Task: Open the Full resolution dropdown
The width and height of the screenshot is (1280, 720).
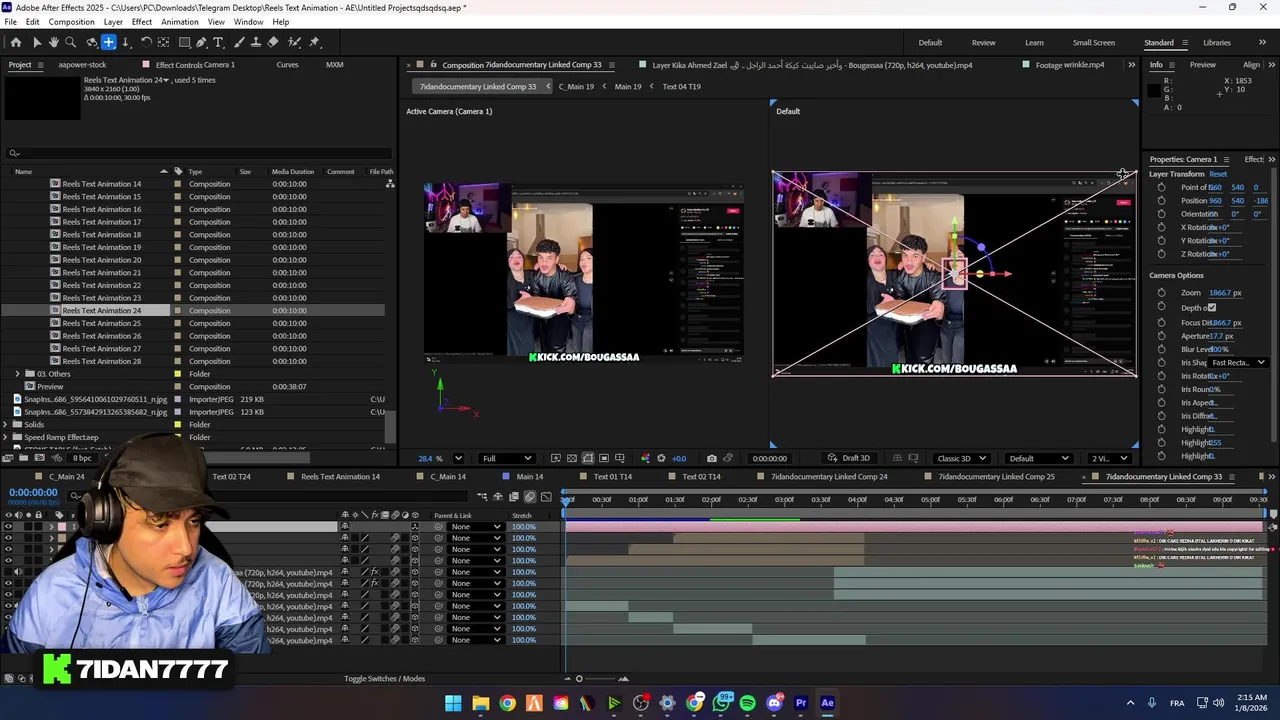Action: pos(508,458)
